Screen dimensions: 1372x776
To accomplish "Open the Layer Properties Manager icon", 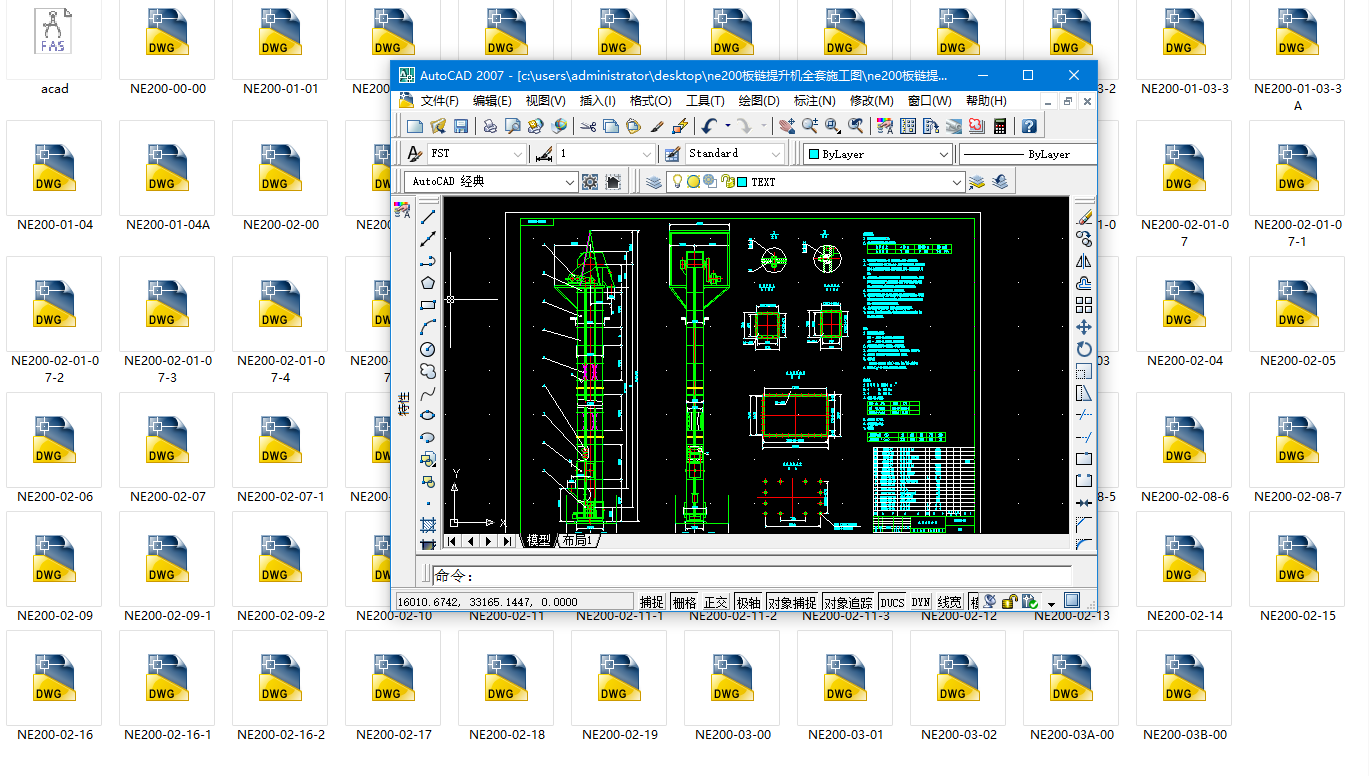I will tap(653, 182).
